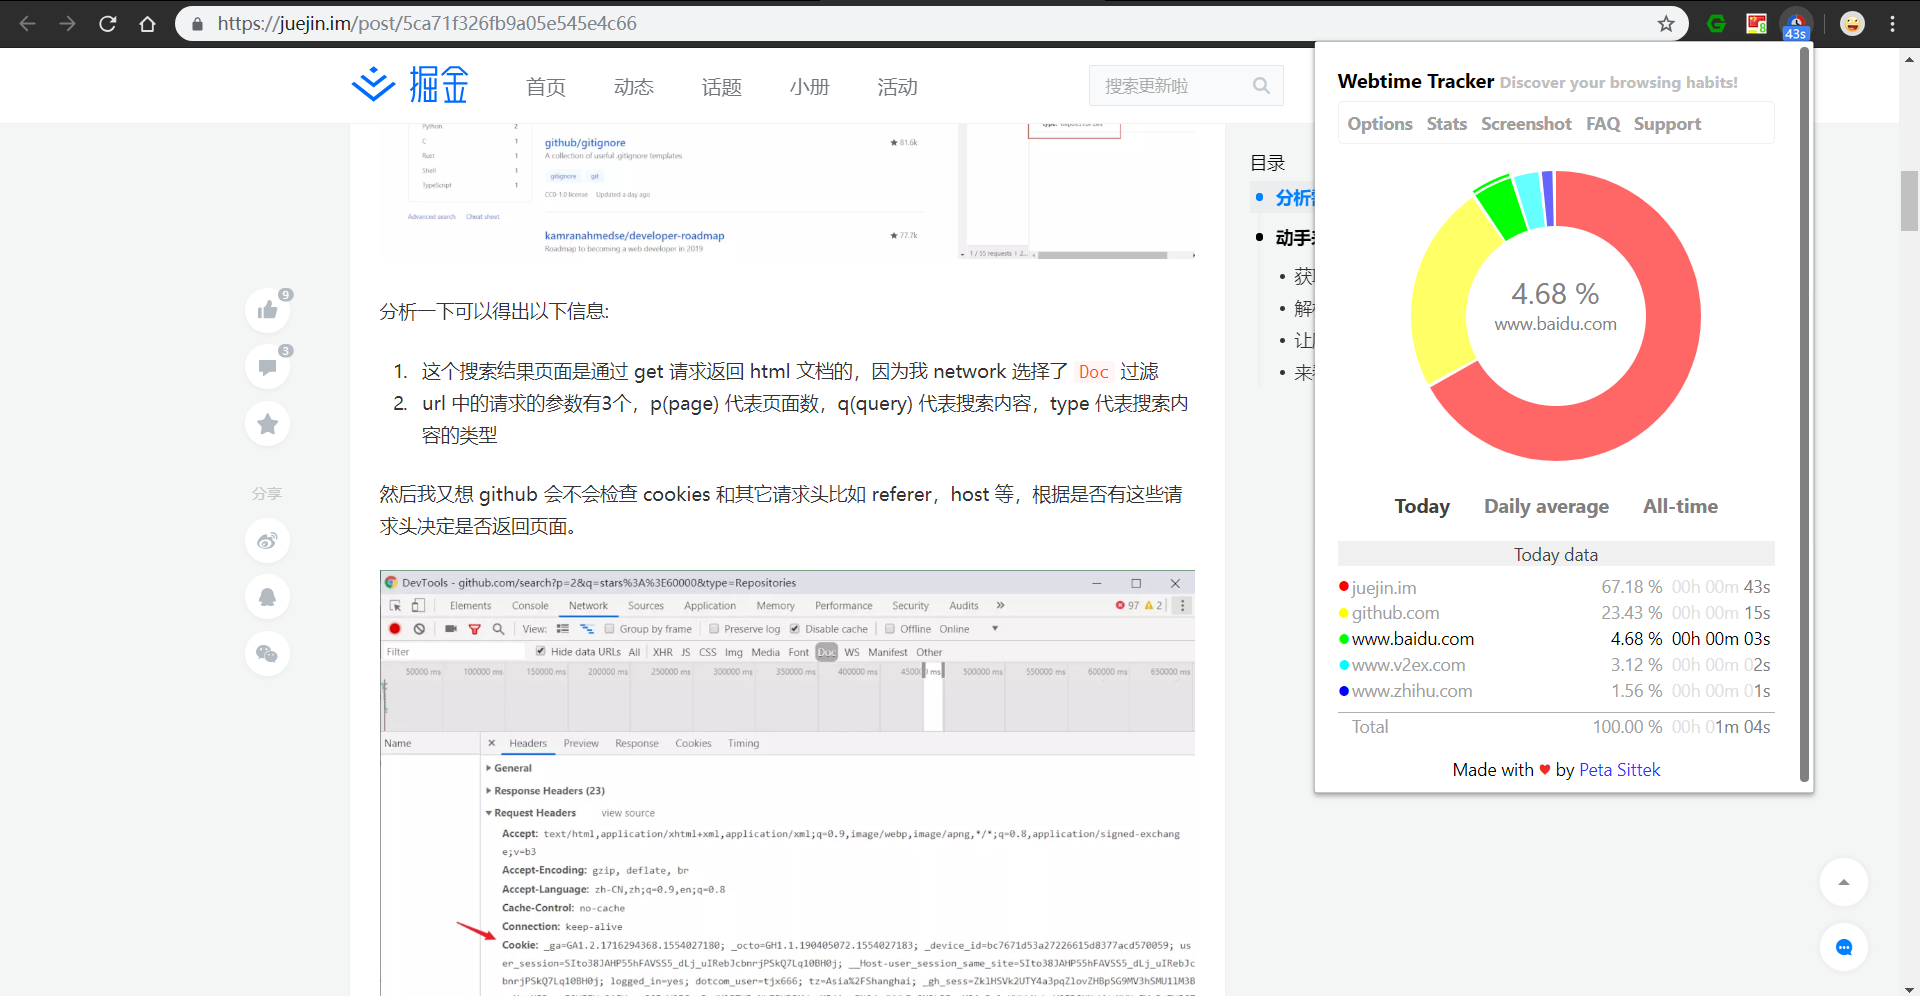Reload the current page
This screenshot has width=1920, height=996.
click(107, 23)
